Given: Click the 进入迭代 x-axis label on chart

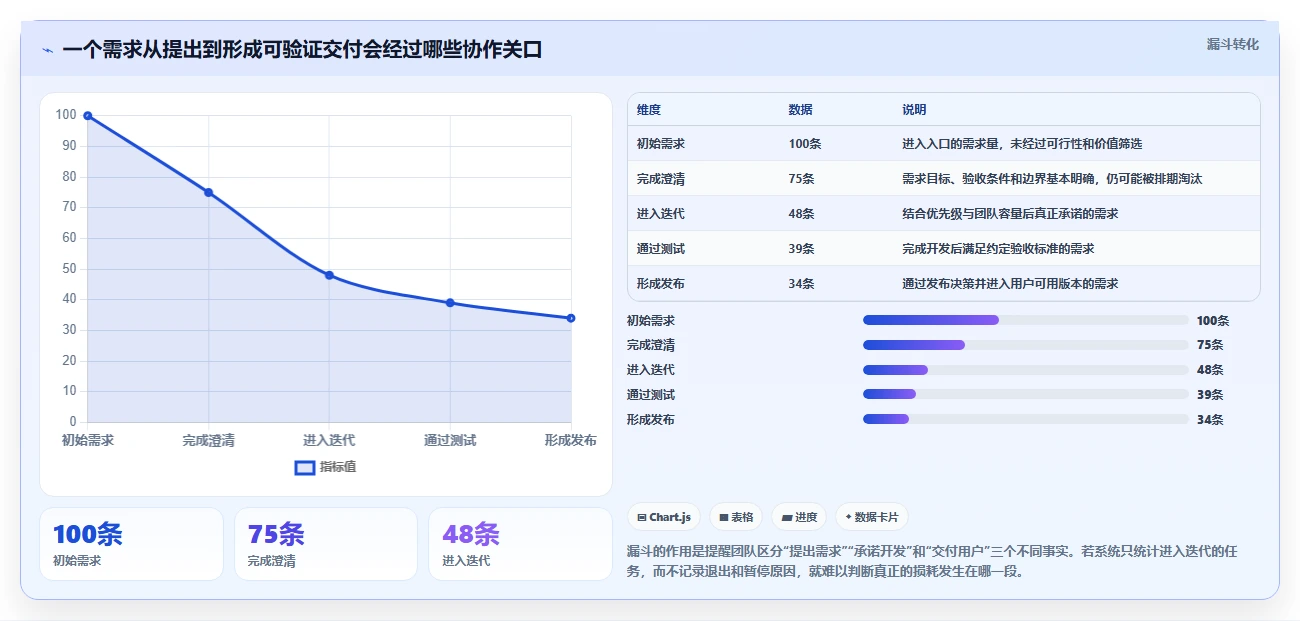Looking at the screenshot, I should pos(329,440).
